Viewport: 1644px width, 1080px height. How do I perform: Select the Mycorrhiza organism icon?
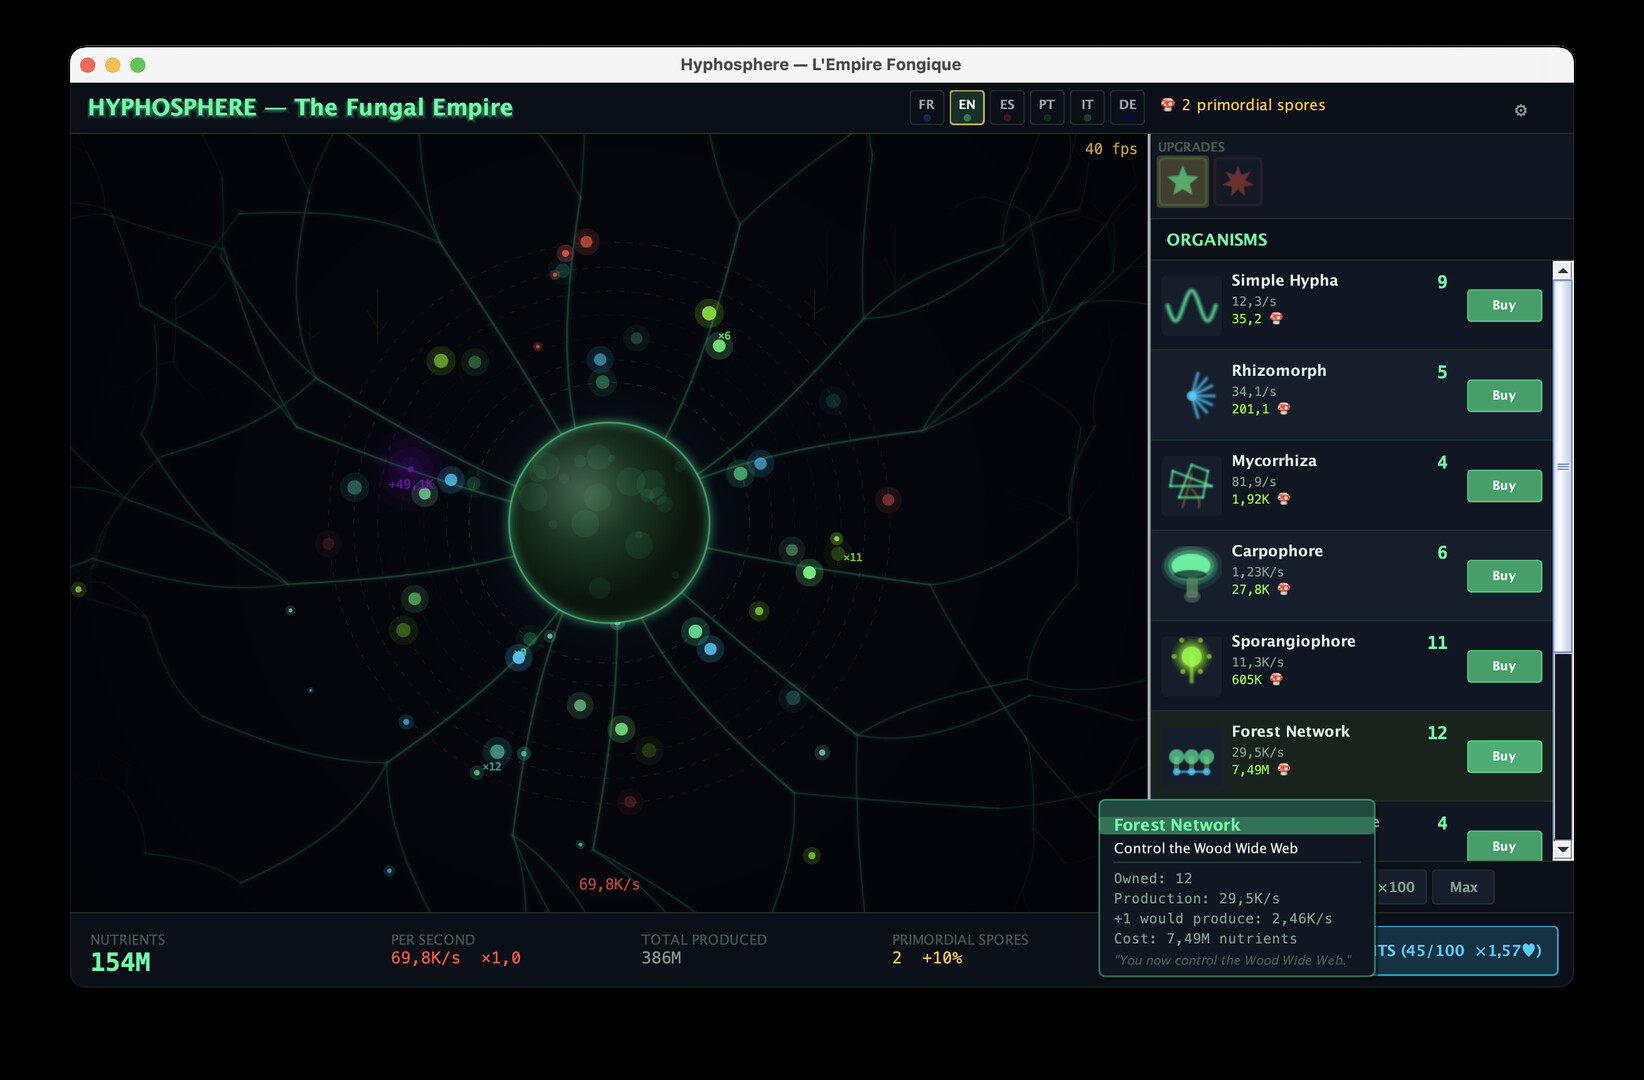[x=1191, y=485]
